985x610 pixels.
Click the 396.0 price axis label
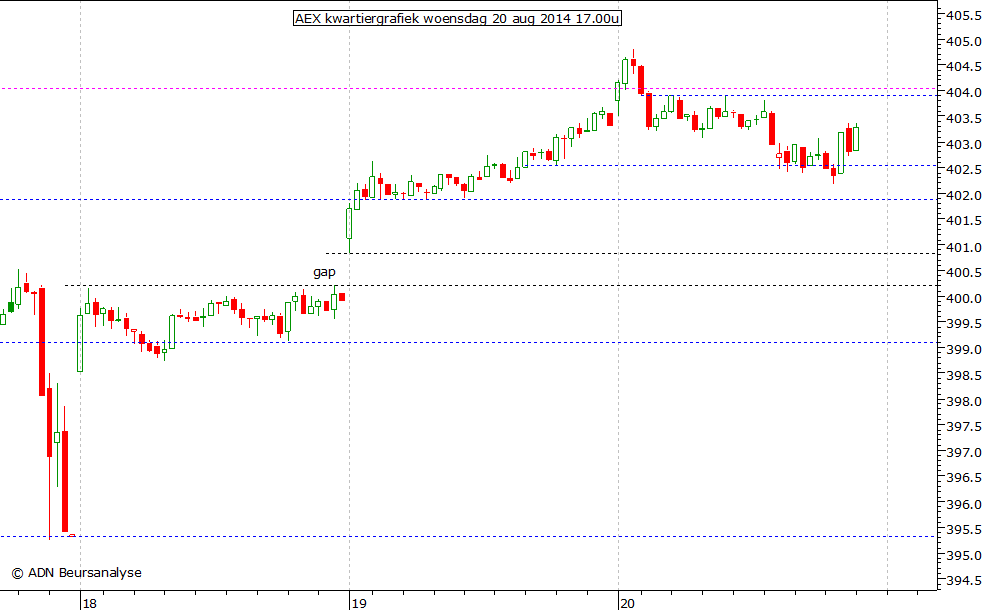point(964,504)
